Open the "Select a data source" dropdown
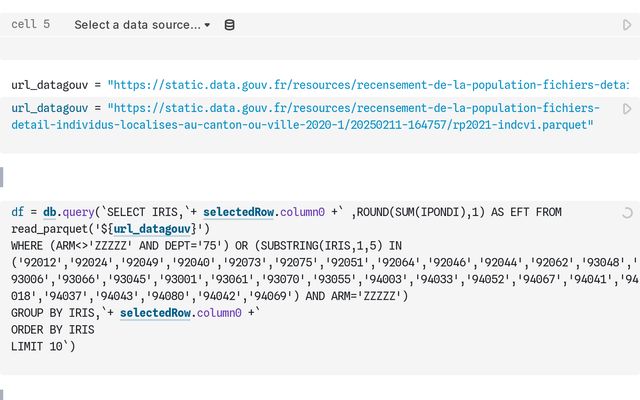This screenshot has width=640, height=400. click(x=142, y=24)
